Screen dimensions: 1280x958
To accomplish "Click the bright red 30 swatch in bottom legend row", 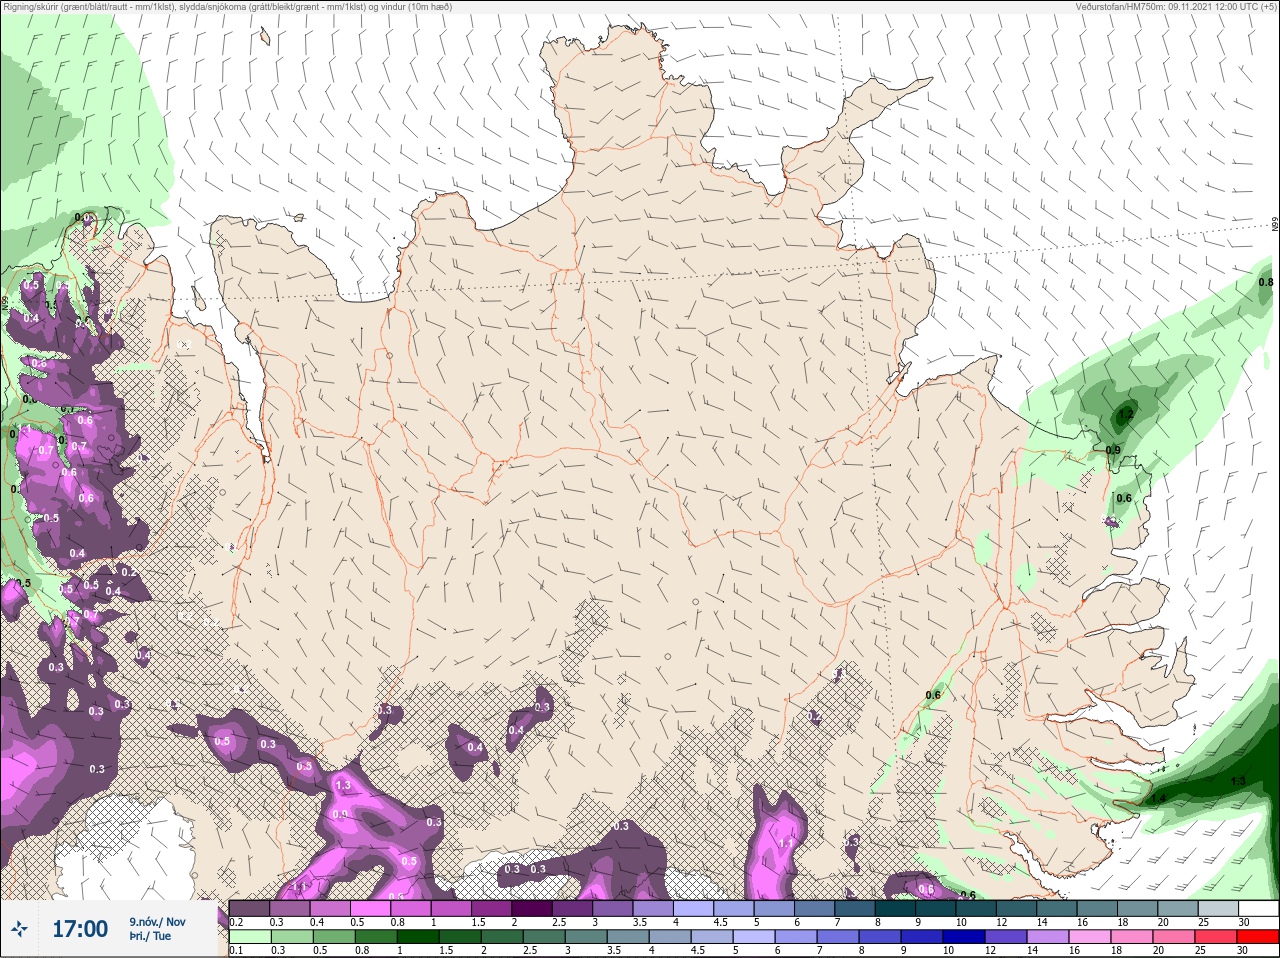I will click(1258, 937).
